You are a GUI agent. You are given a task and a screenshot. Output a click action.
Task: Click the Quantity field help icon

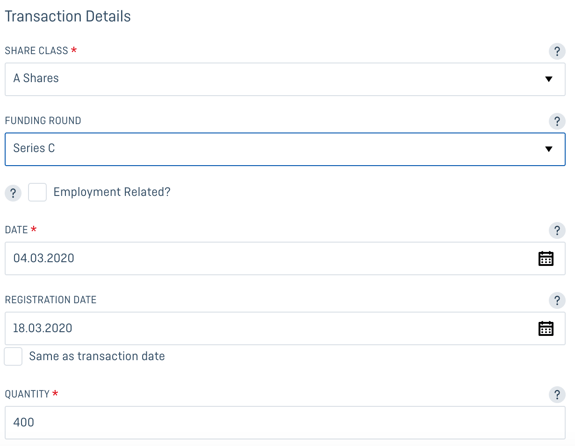coord(557,395)
